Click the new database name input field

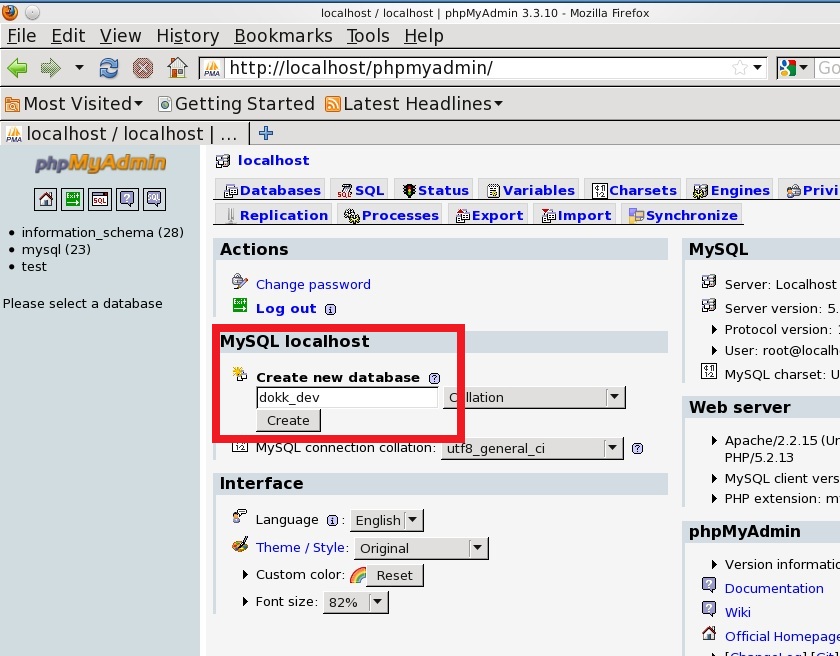tap(346, 397)
